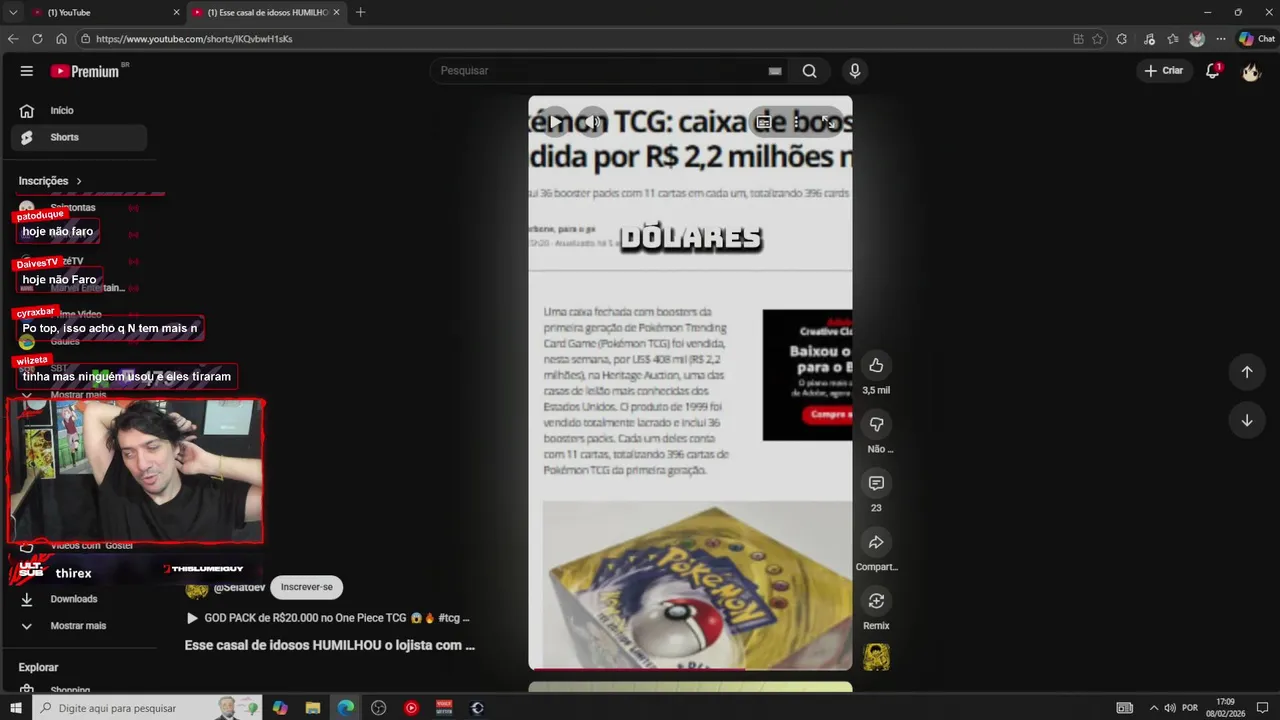Toggle captions on the Short
1280x720 pixels.
[763, 122]
